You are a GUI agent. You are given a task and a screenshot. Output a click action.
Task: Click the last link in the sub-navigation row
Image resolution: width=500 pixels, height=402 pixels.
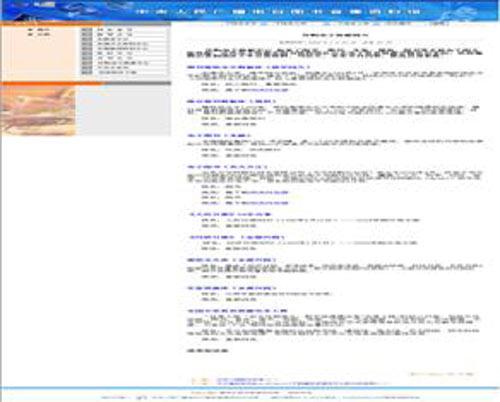point(439,24)
